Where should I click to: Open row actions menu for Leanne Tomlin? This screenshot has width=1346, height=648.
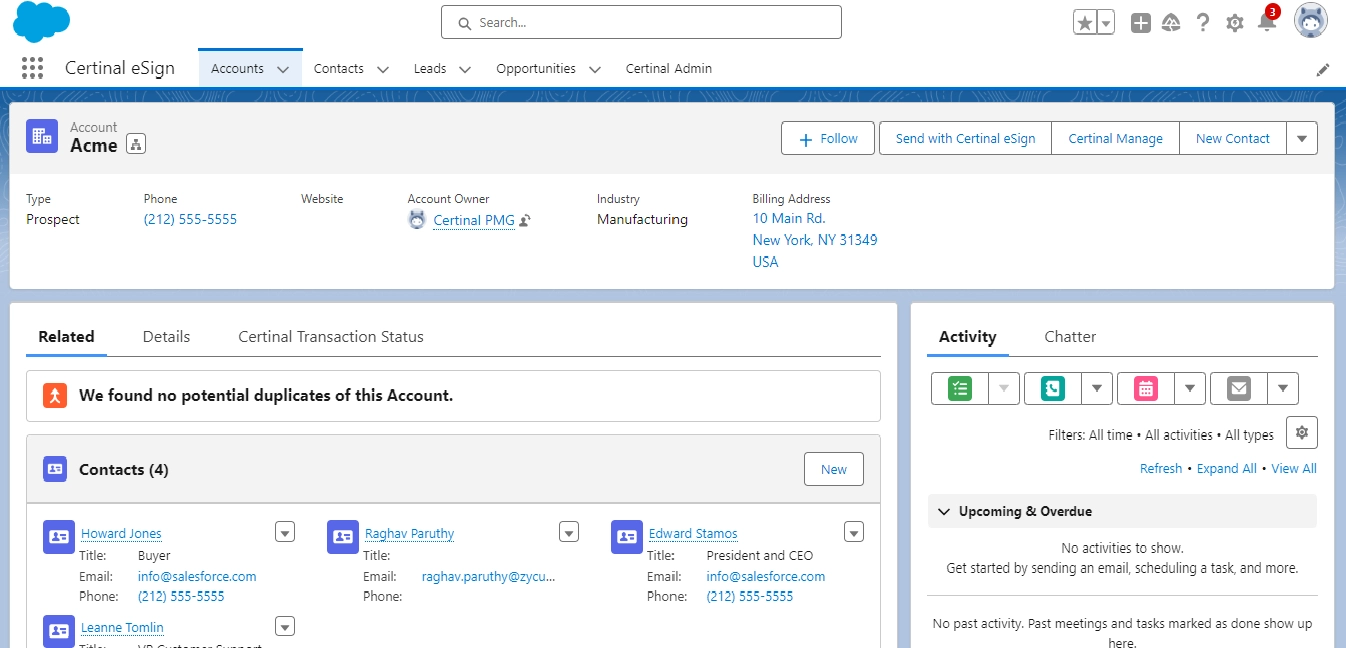(285, 626)
